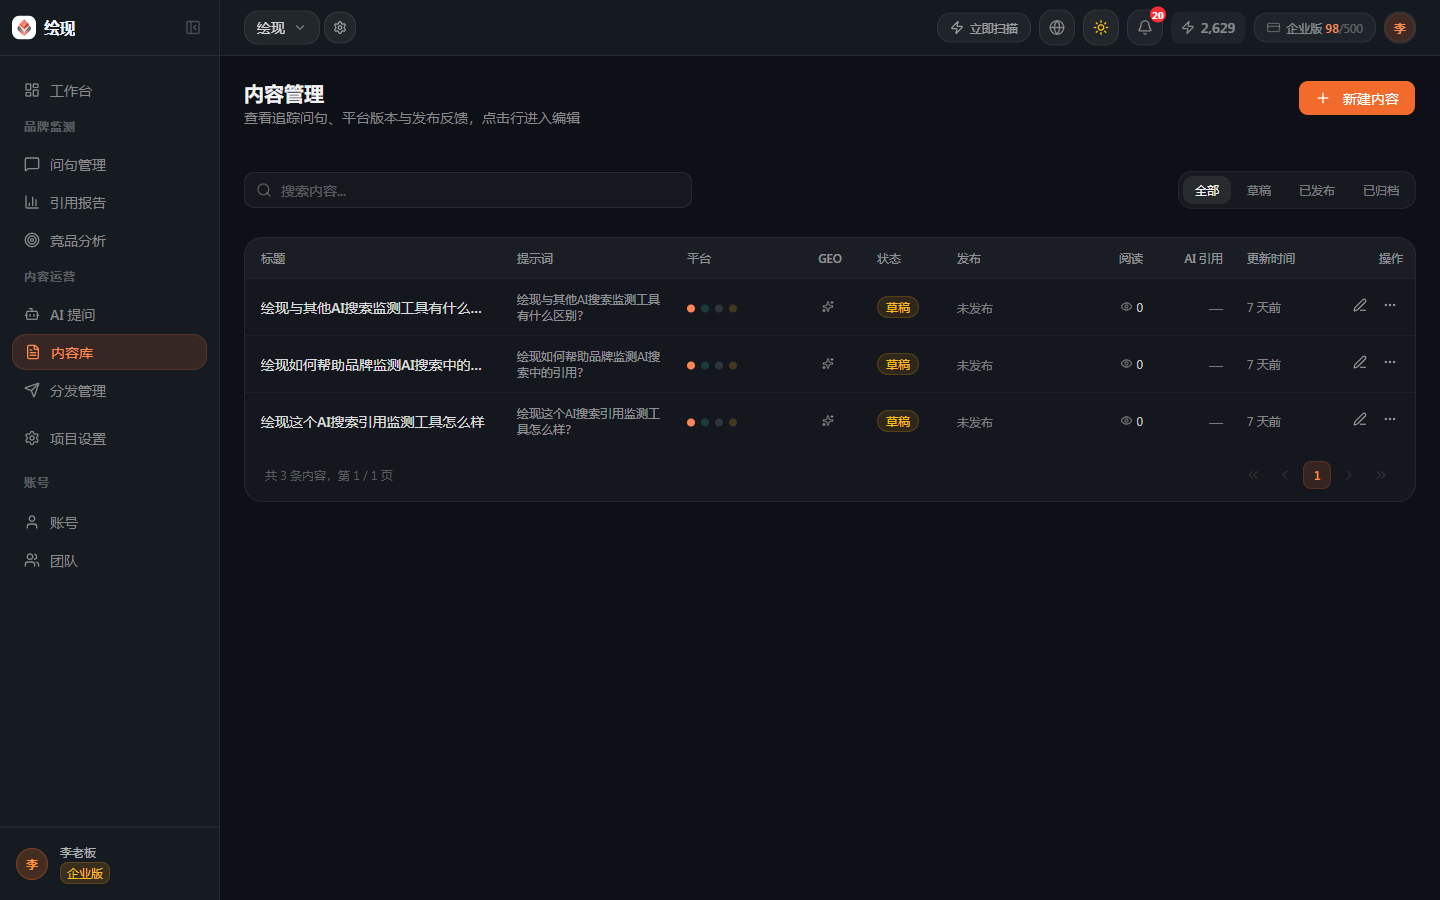Open the 李 user avatar in the top bar
This screenshot has height=900, width=1440.
(x=1400, y=28)
